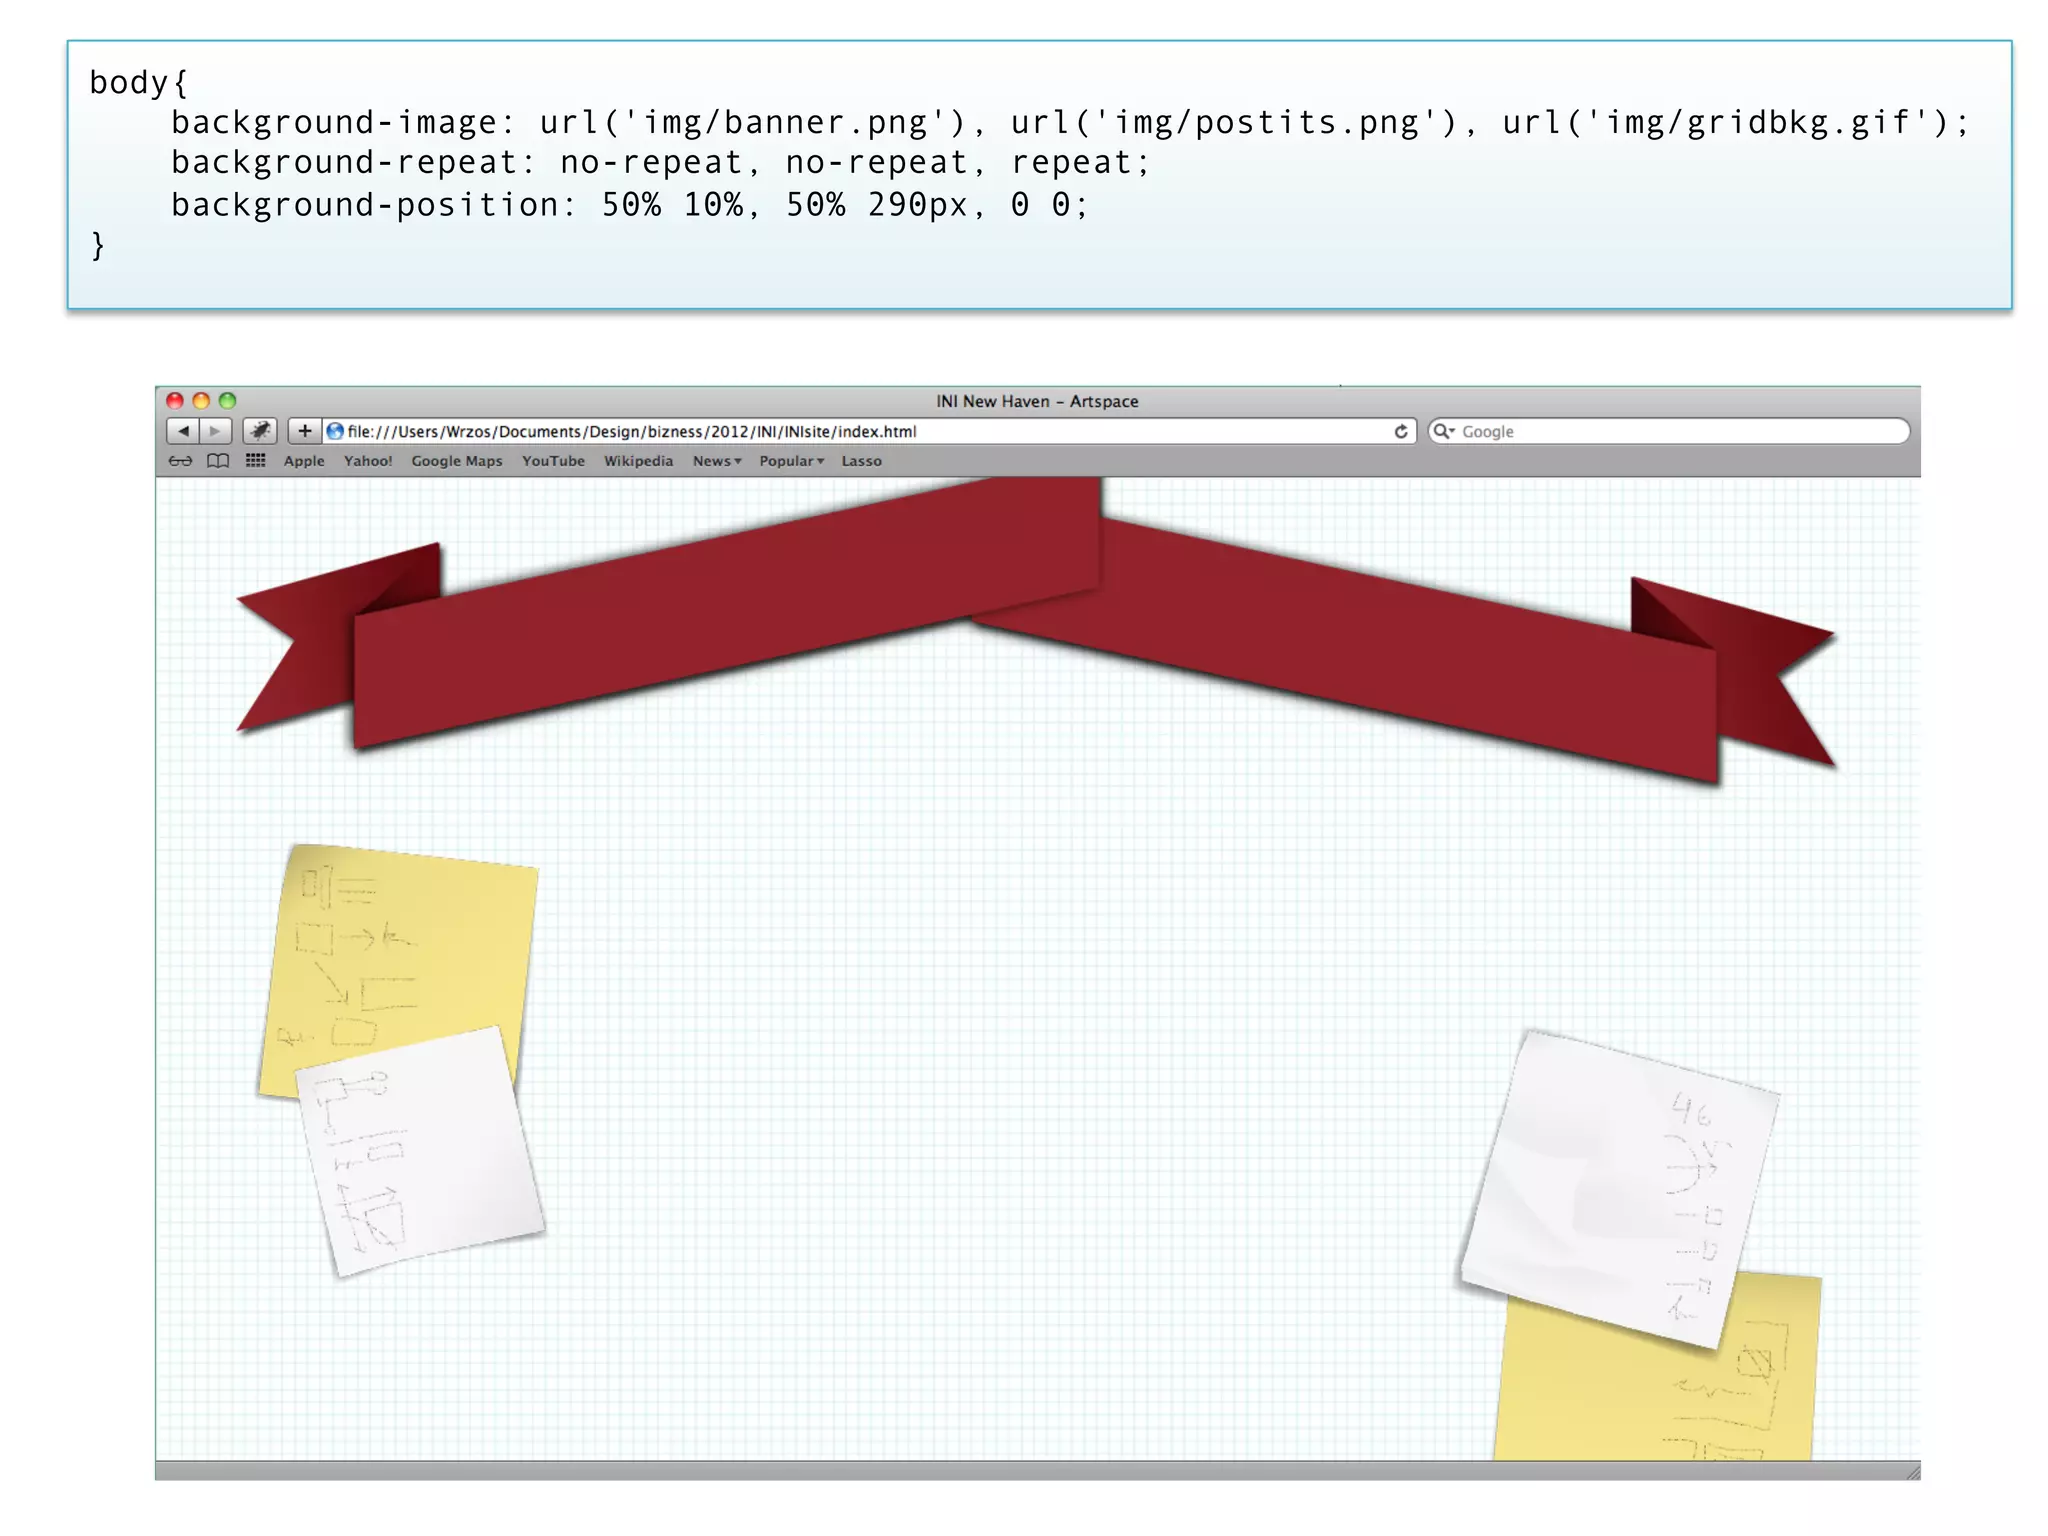Go to the YouTube bookmark
This screenshot has height=1536, width=2048.
coord(553,461)
